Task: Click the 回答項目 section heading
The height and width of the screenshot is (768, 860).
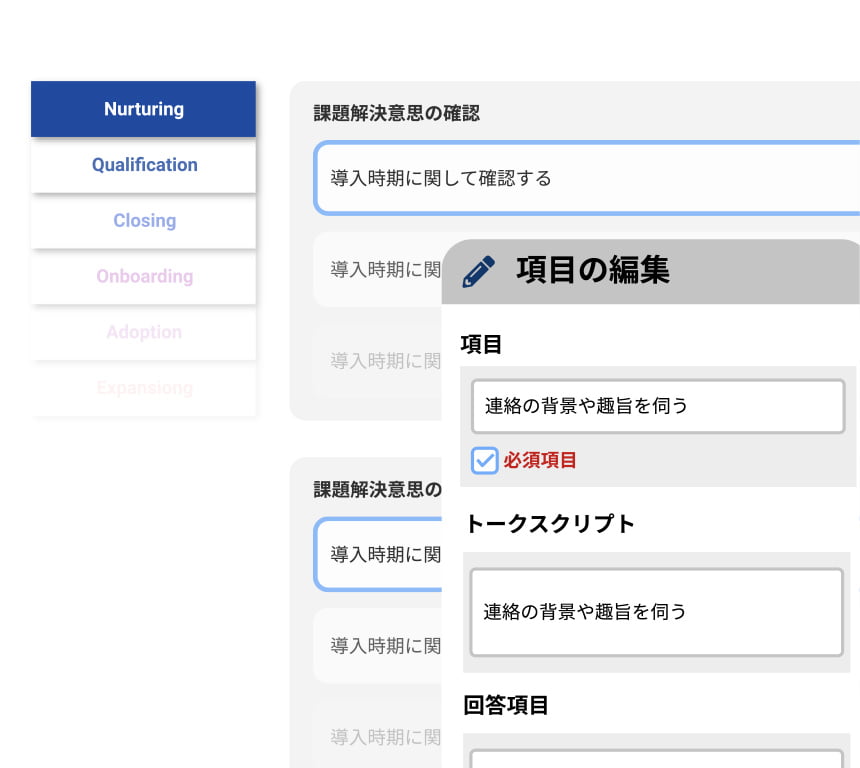Action: click(506, 705)
